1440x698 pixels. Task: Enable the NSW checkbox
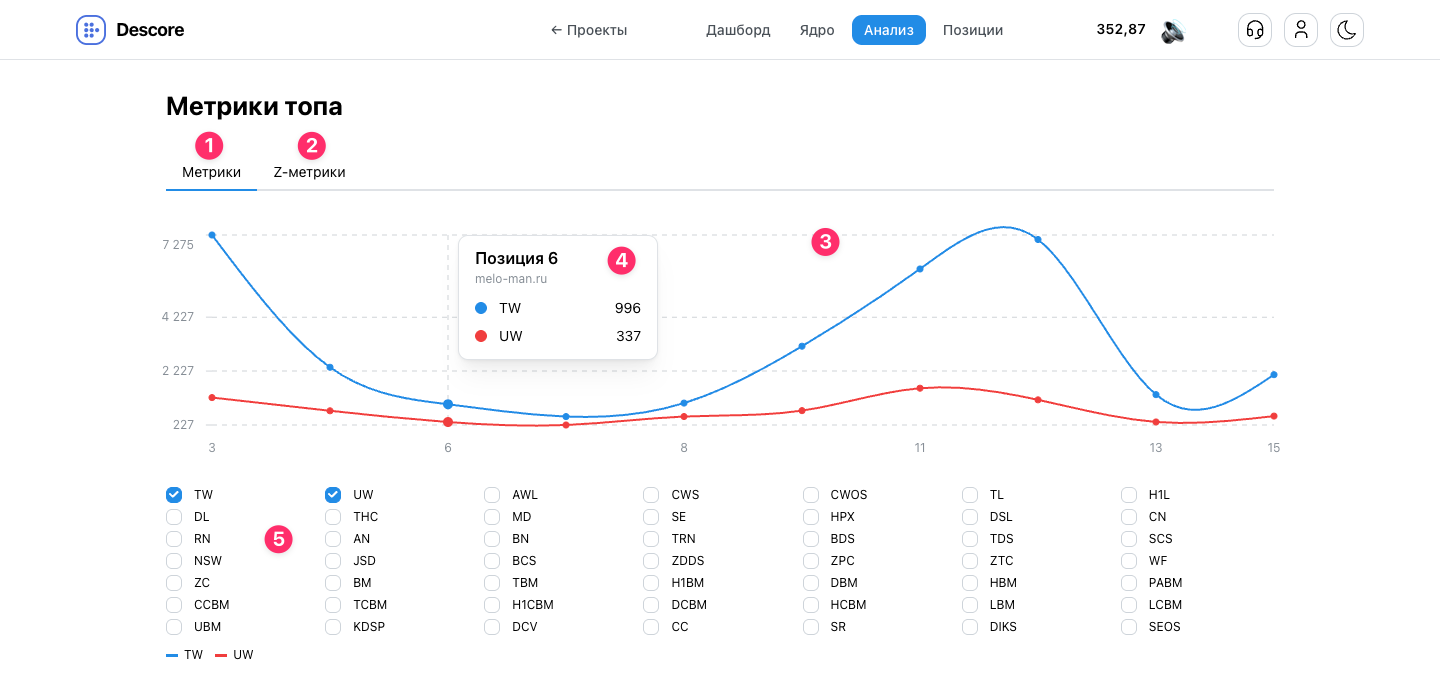[174, 561]
